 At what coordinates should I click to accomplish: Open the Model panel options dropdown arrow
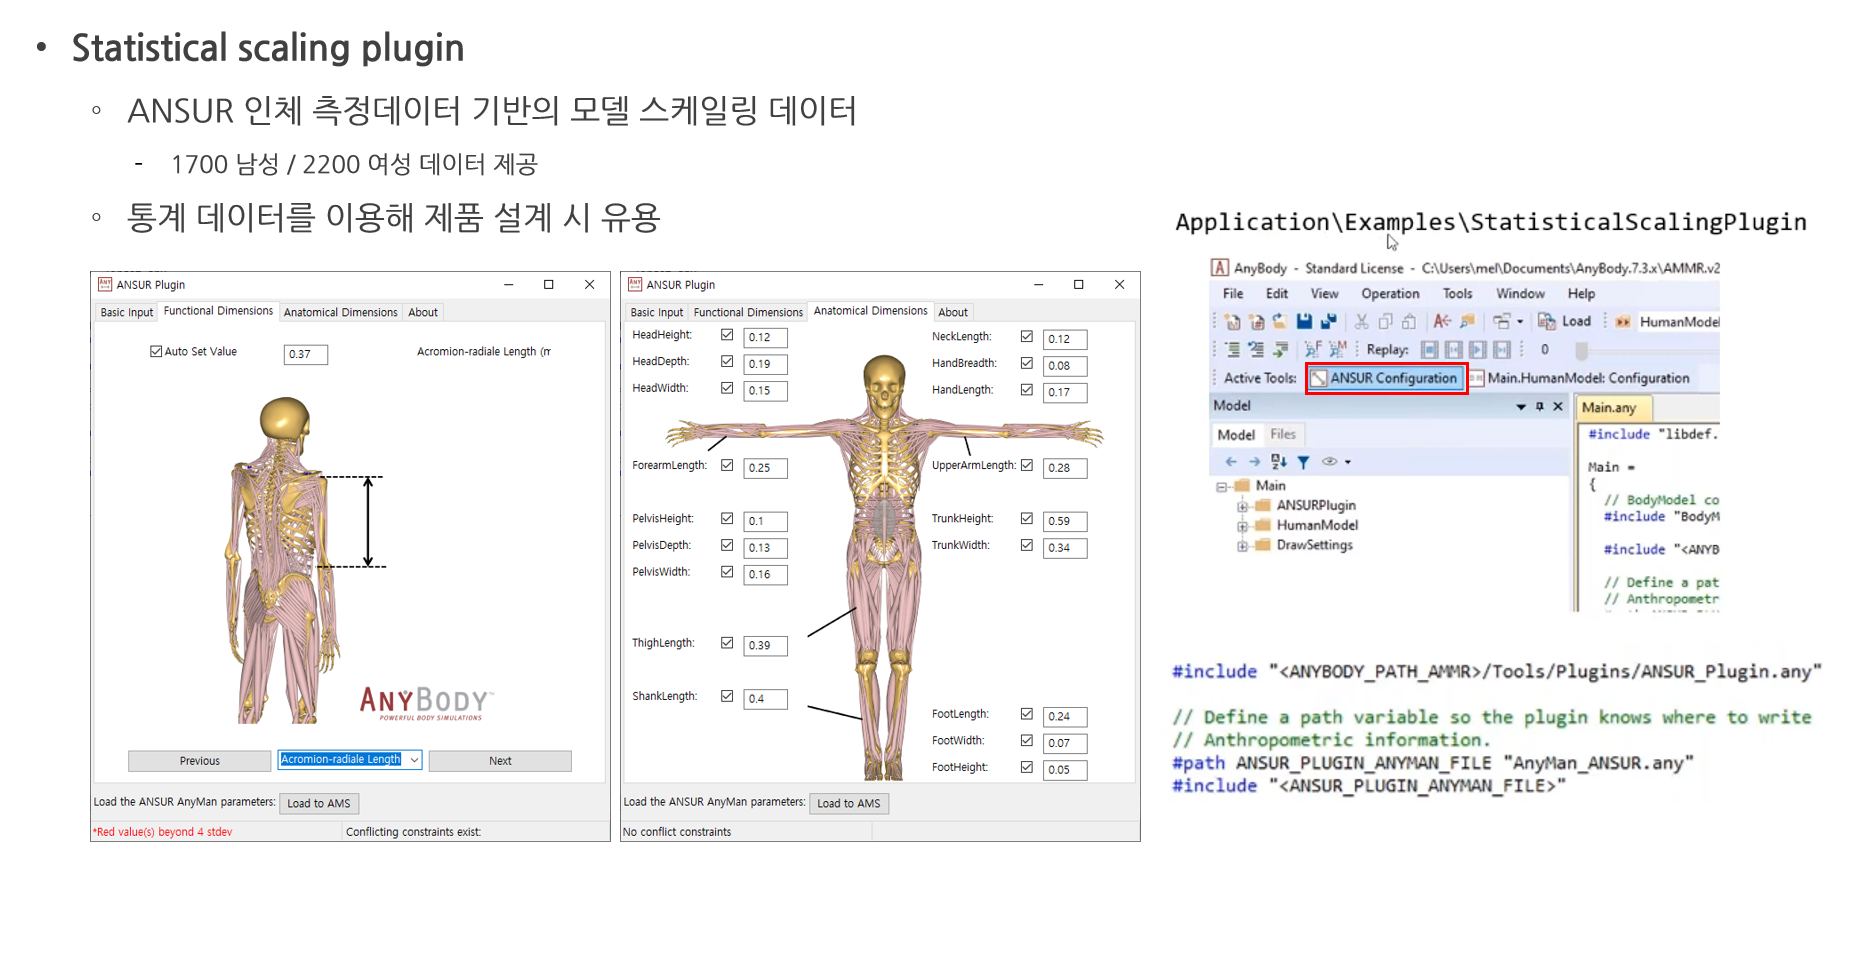[1521, 406]
